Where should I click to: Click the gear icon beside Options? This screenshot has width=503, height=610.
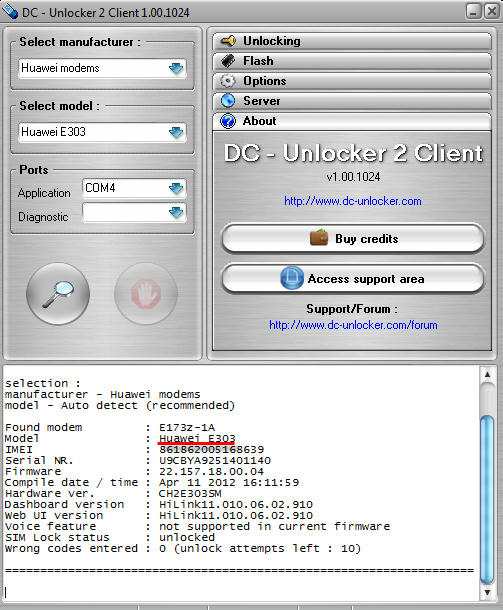click(x=228, y=81)
